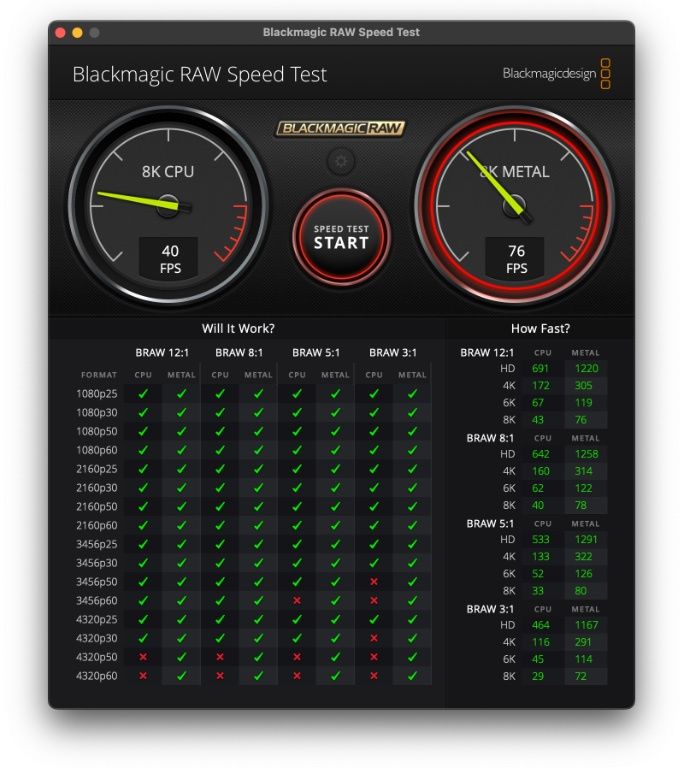
Task: Click red X for 4320p50 BRAW 3:1 CPU
Action: pyautogui.click(x=374, y=657)
